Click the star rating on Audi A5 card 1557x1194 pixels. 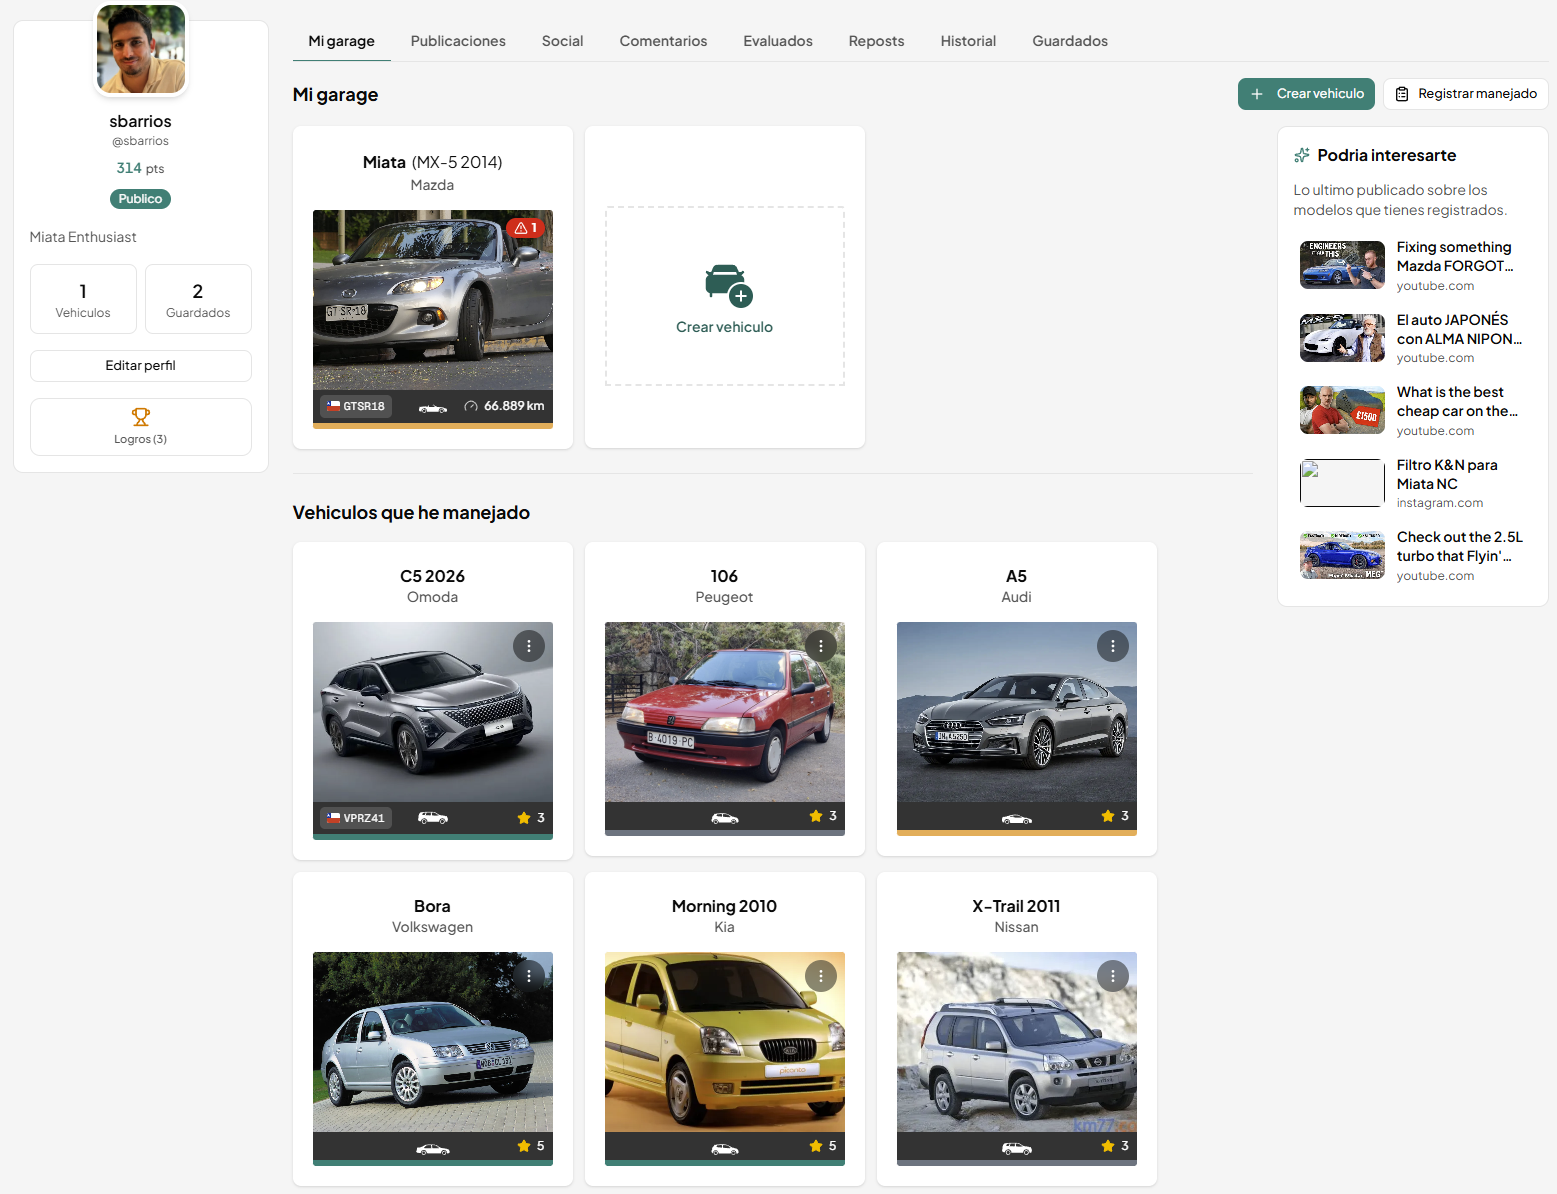pyautogui.click(x=1115, y=816)
